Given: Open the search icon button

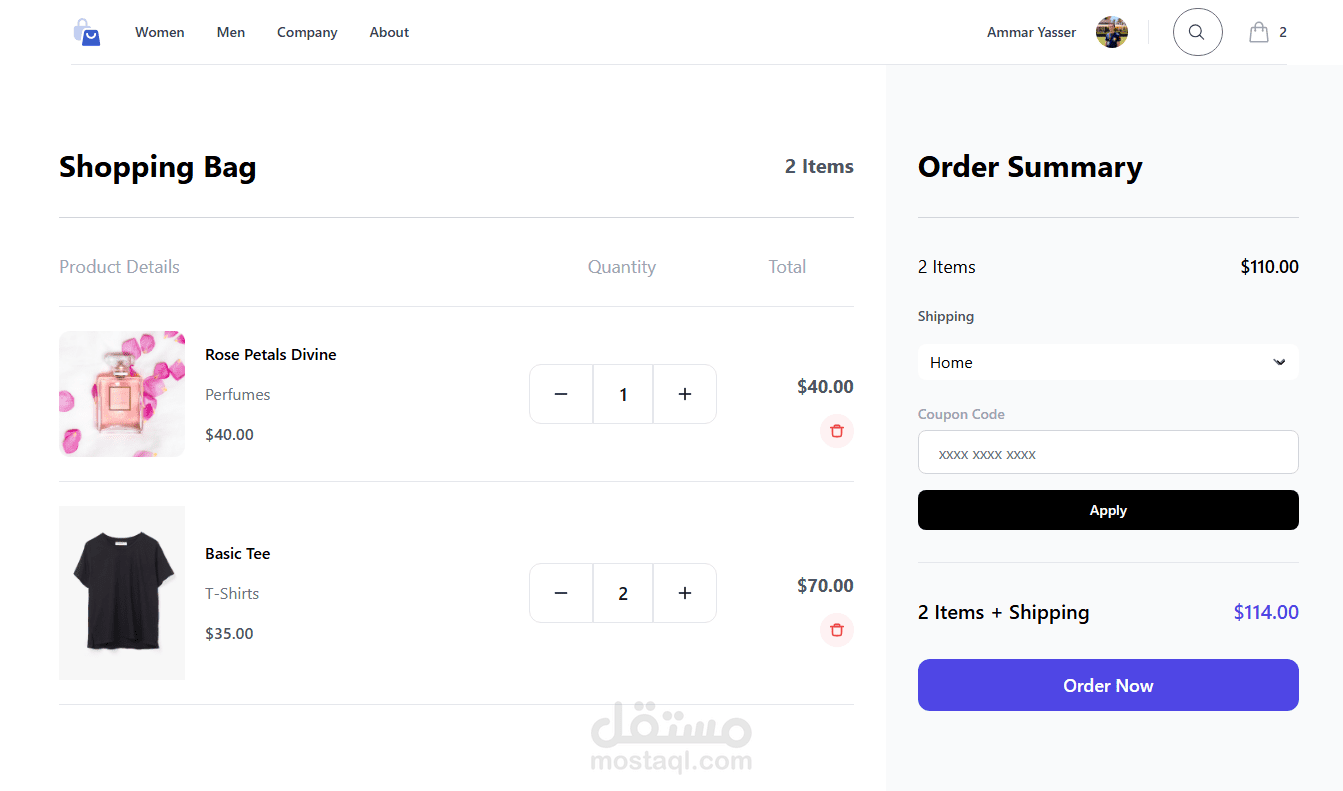Looking at the screenshot, I should pos(1197,32).
